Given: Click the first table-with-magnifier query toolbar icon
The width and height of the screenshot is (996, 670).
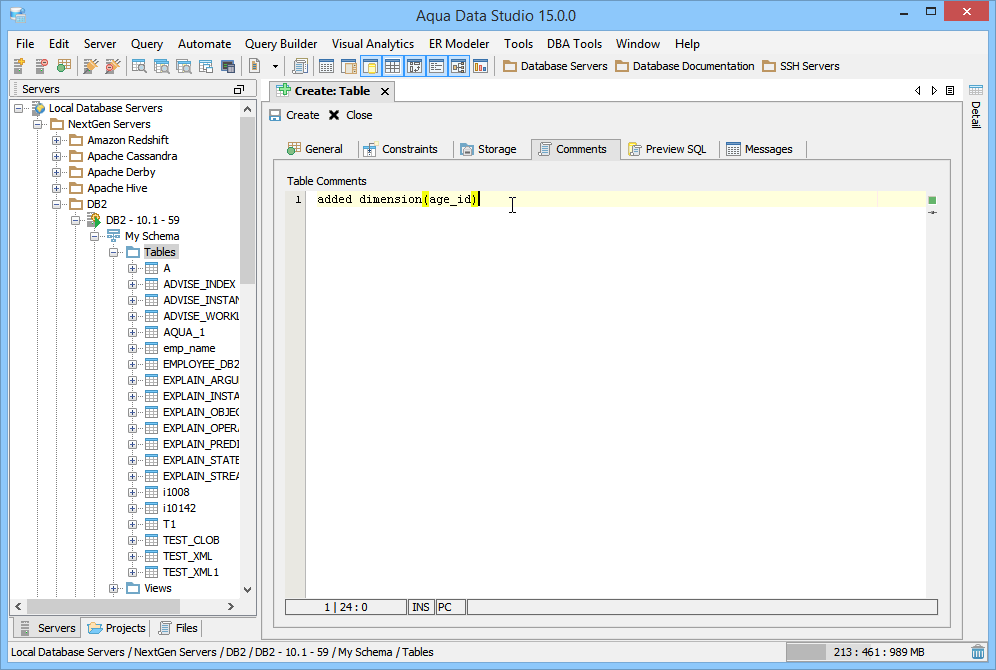Looking at the screenshot, I should tap(139, 66).
